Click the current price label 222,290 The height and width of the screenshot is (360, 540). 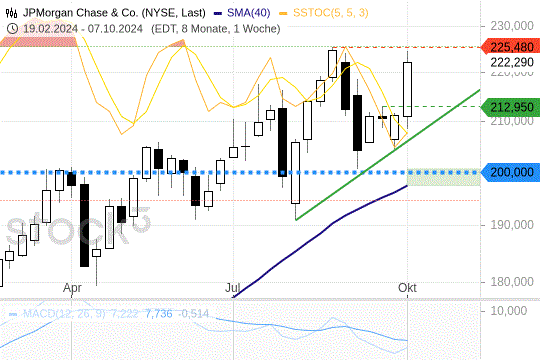512,62
